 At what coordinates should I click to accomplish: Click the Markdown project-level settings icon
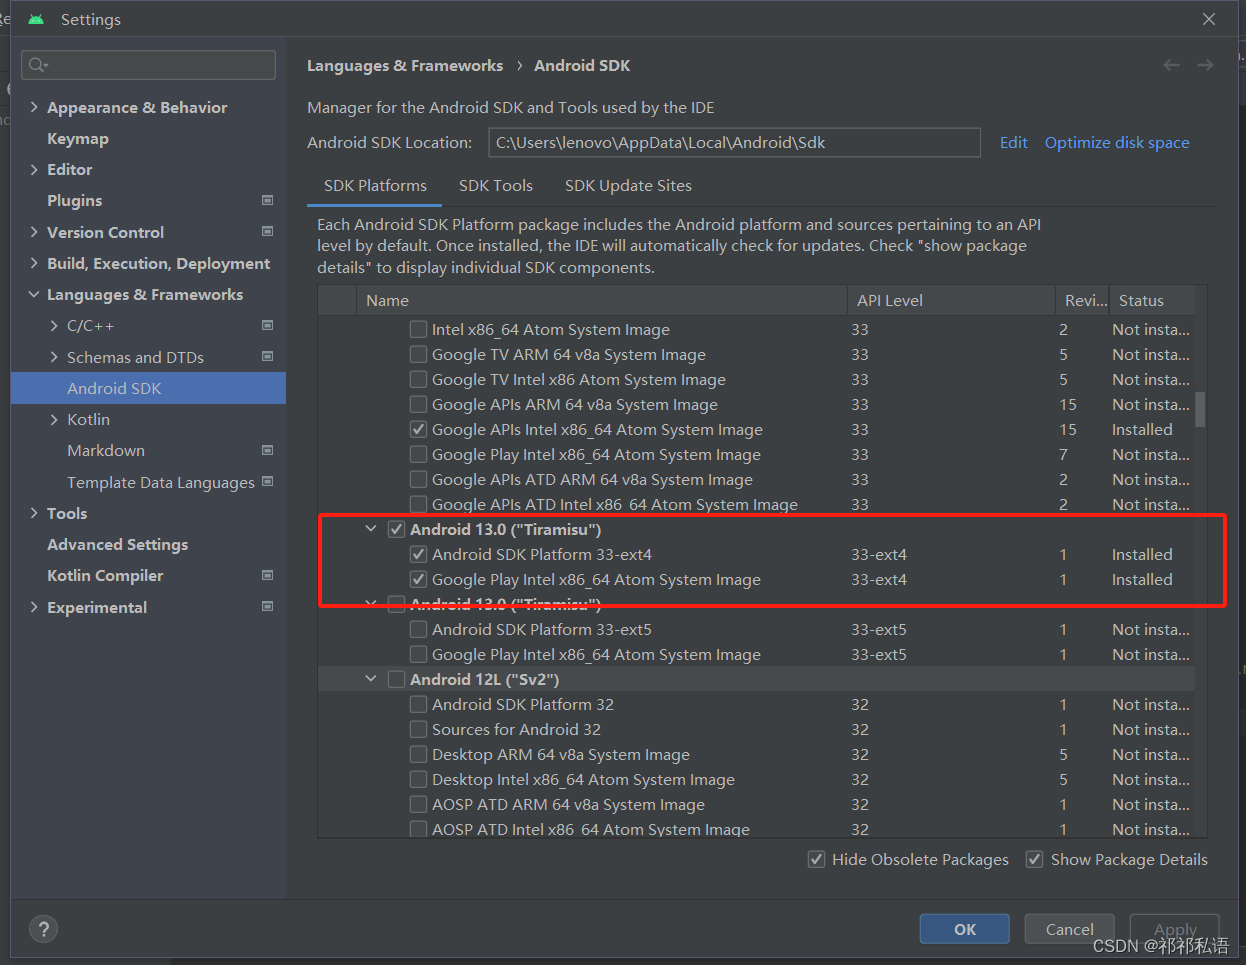click(267, 450)
